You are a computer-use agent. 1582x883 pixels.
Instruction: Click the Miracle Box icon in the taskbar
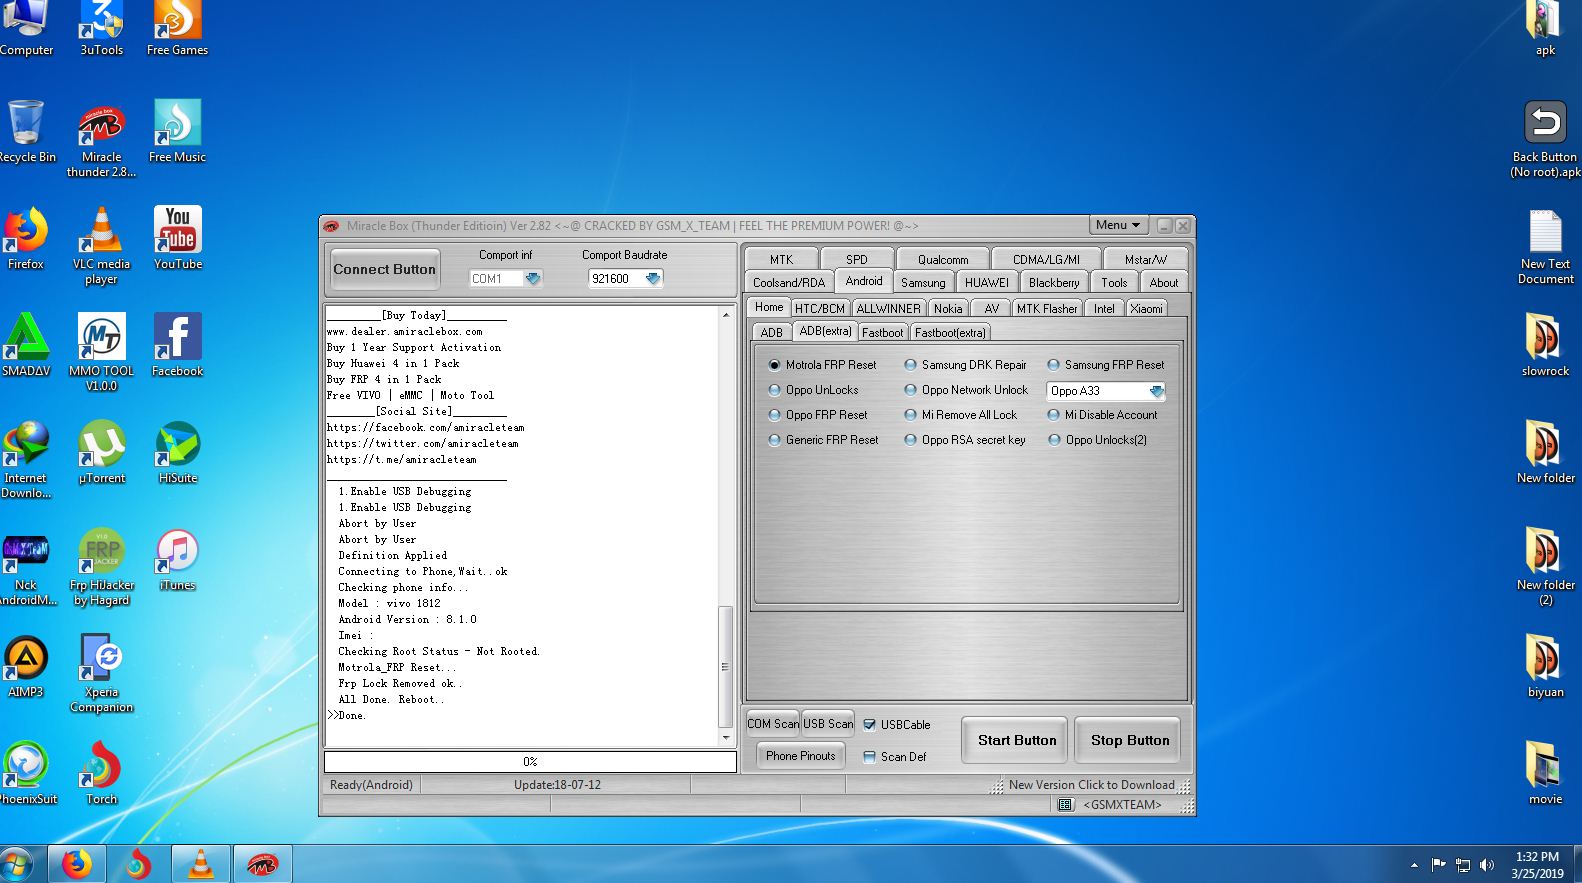click(x=262, y=864)
